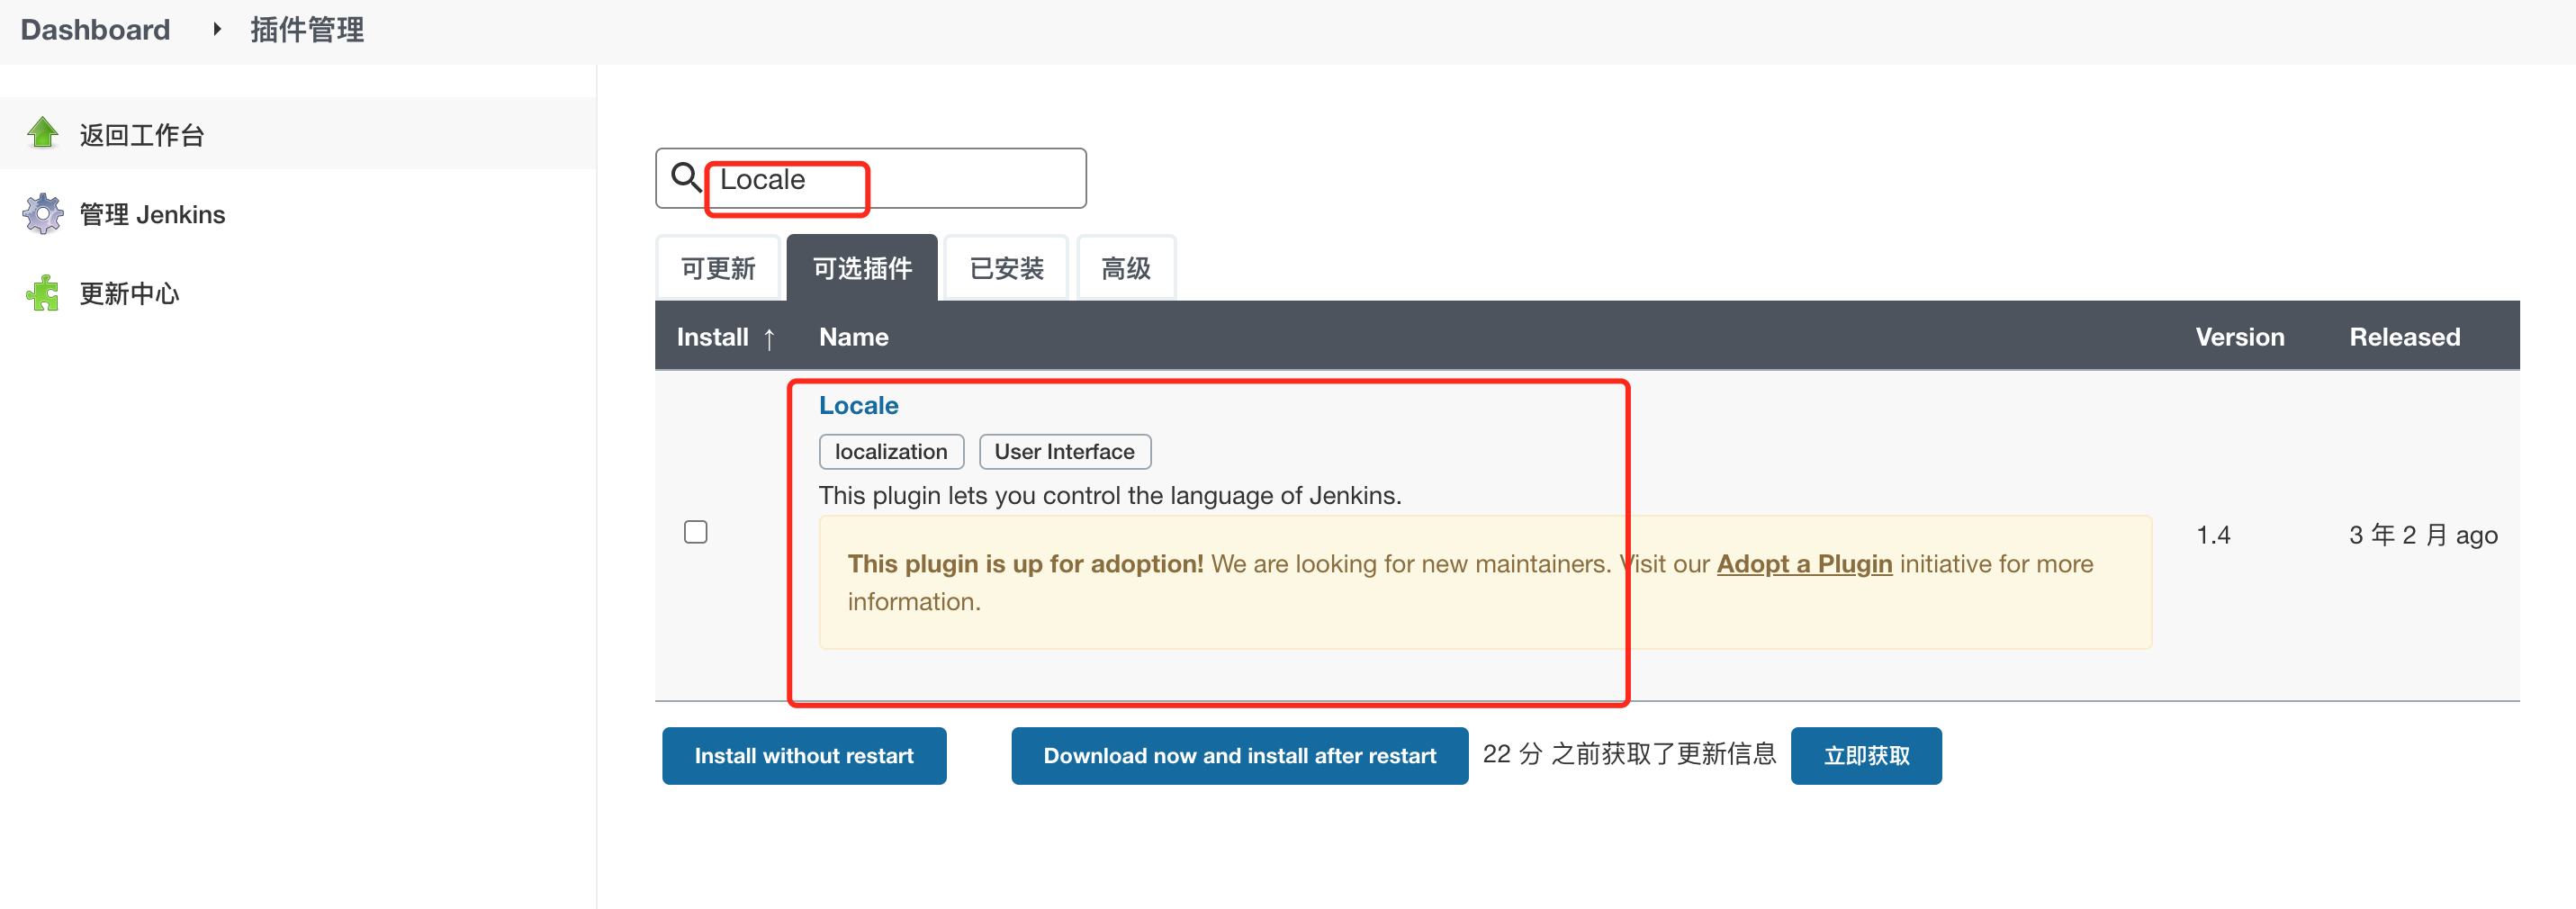Click the gear icon for Manage Jenkins
The image size is (2576, 909).
point(43,214)
